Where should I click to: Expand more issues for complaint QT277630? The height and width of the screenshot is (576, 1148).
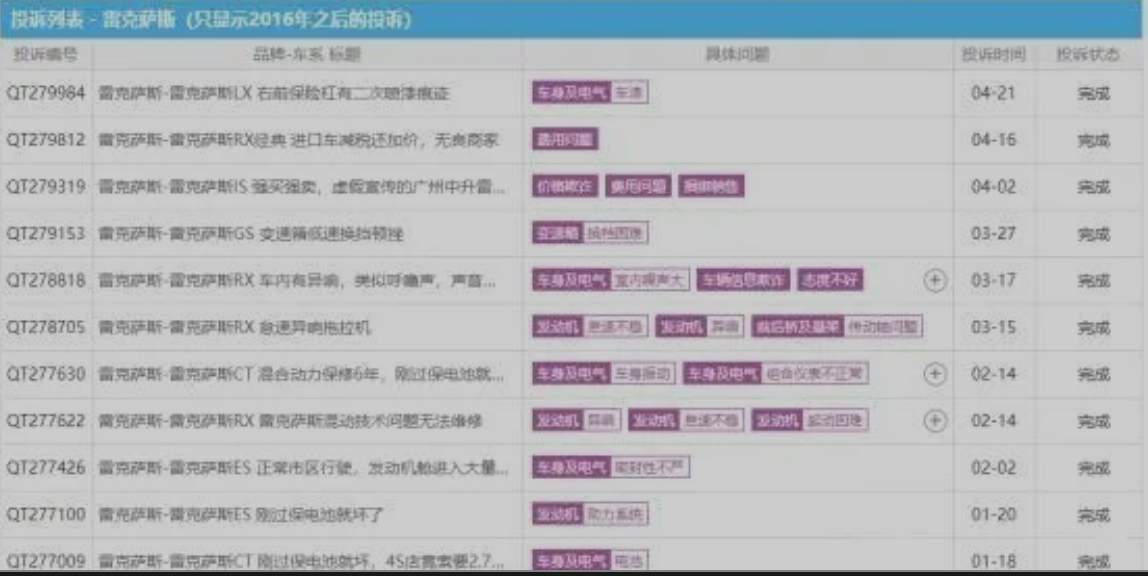tap(934, 374)
